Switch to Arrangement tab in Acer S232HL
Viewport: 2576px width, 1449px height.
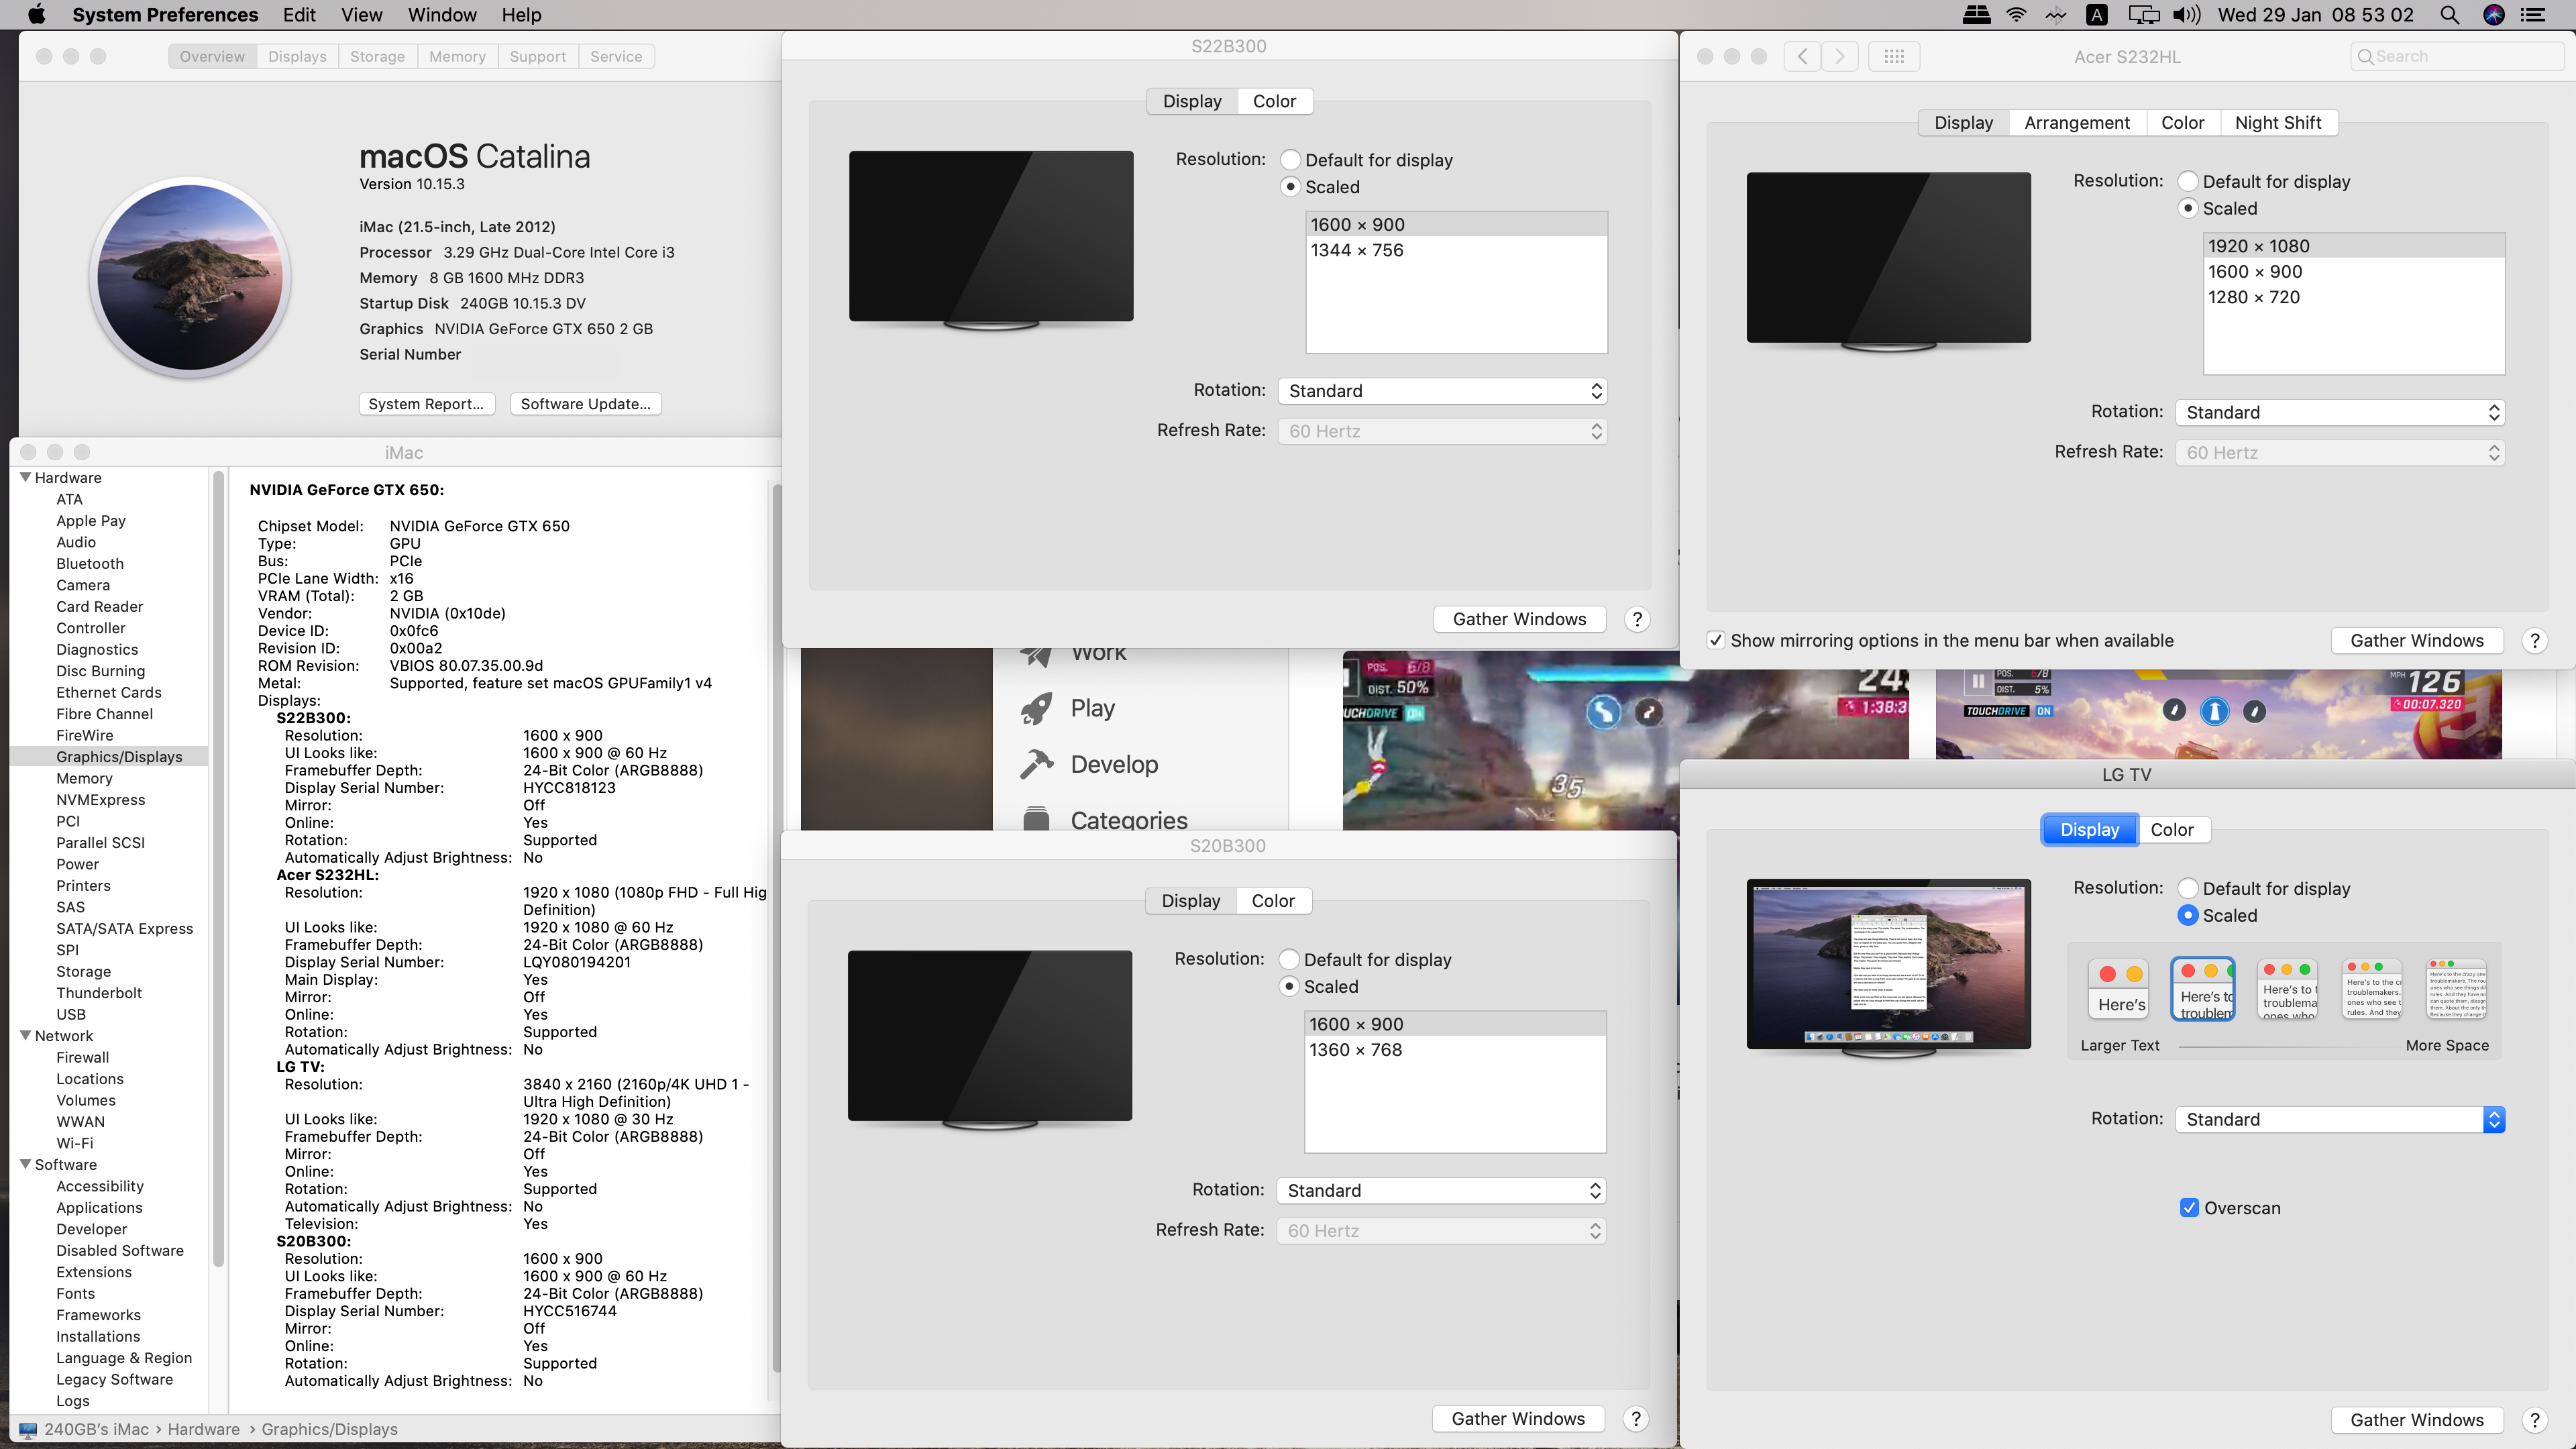pyautogui.click(x=2077, y=122)
